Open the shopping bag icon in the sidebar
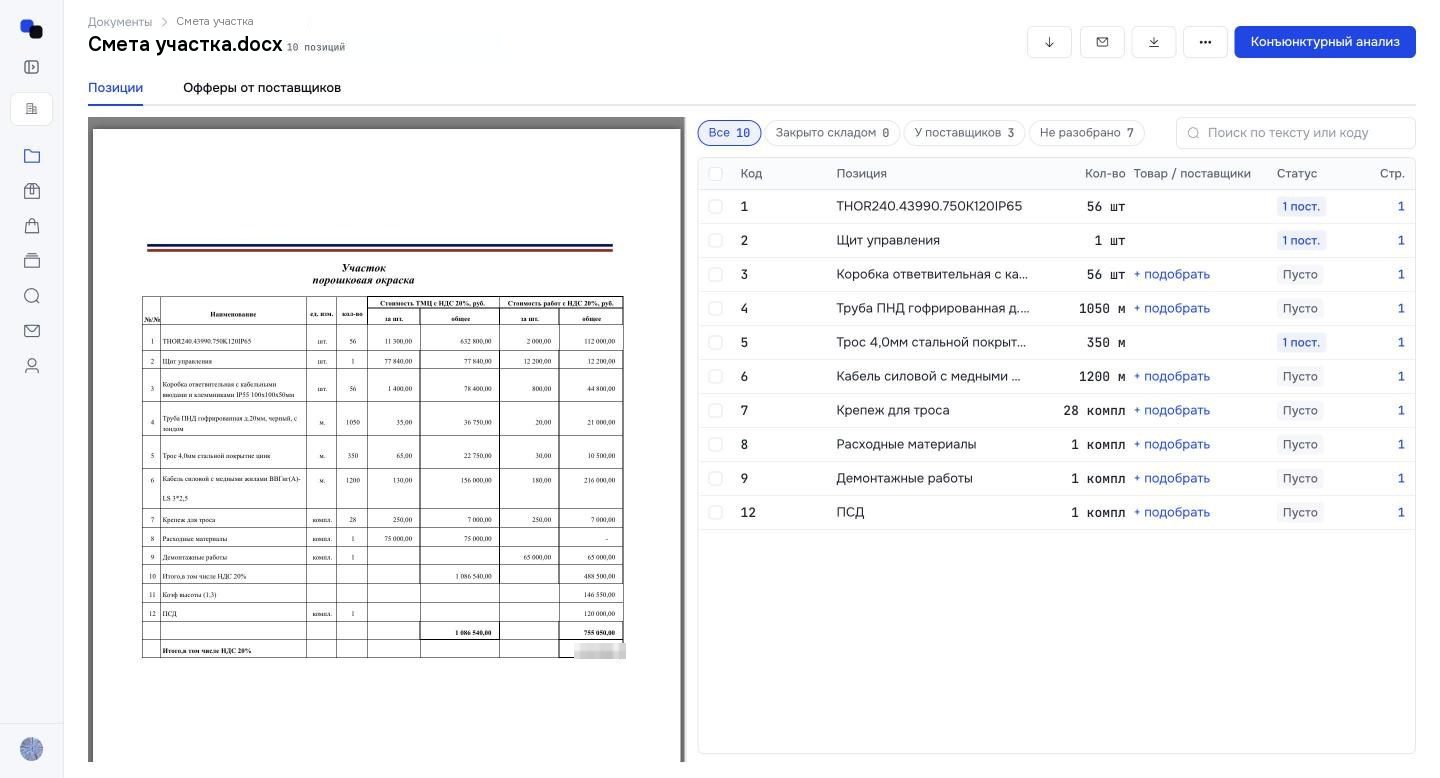This screenshot has height=778, width=1440. (32, 226)
